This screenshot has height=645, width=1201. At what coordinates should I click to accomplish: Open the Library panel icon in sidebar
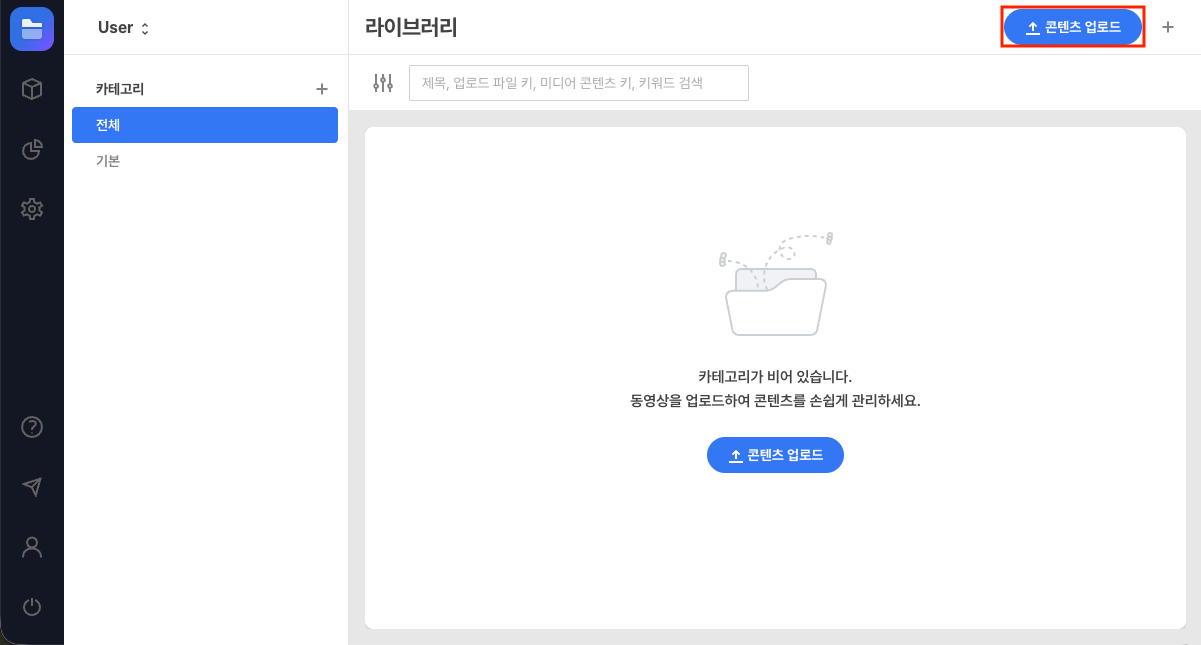tap(32, 28)
